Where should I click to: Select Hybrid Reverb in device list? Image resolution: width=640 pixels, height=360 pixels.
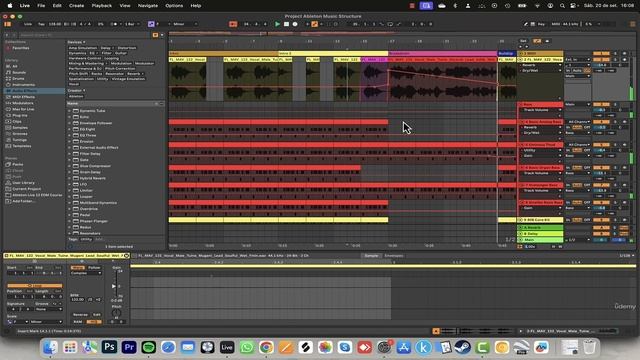[93, 178]
